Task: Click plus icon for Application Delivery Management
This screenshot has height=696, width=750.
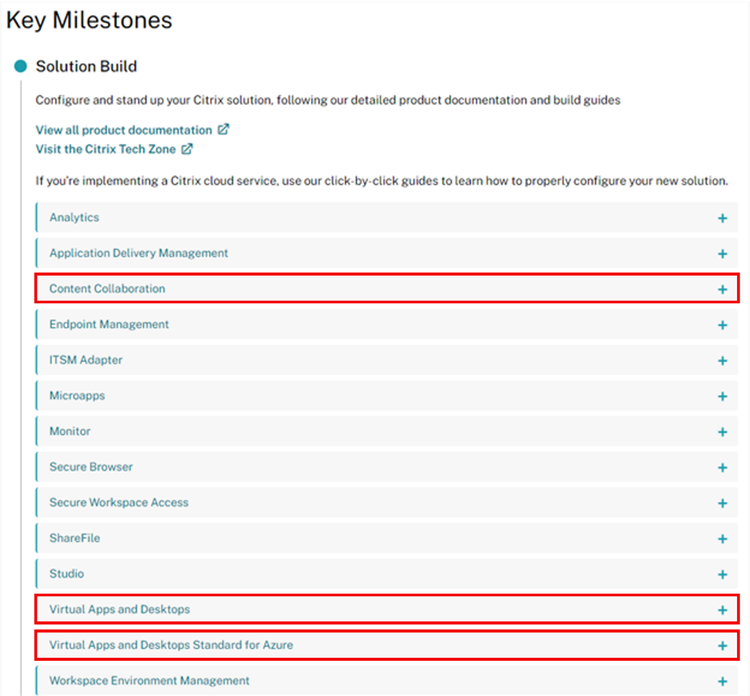Action: coord(722,254)
